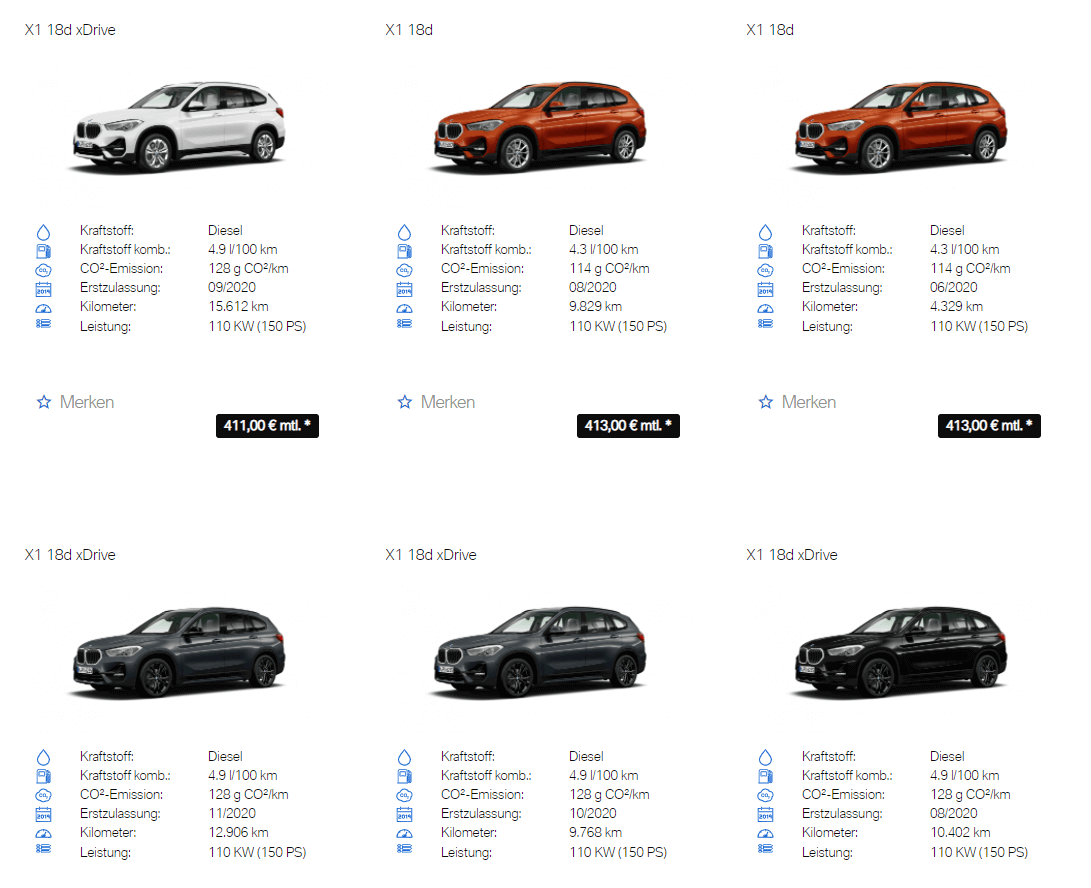The width and height of the screenshot is (1091, 888).
Task: Click the speedometer icon beside 10.402 km
Action: pos(765,834)
